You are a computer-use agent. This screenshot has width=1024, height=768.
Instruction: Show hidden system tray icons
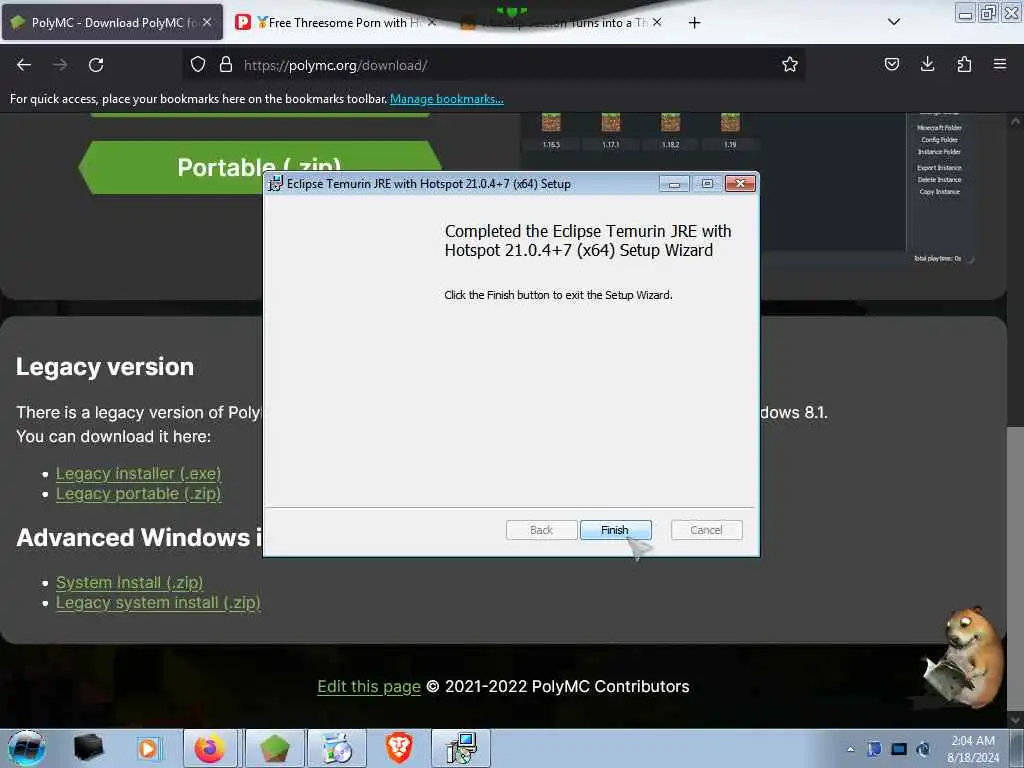pos(850,749)
